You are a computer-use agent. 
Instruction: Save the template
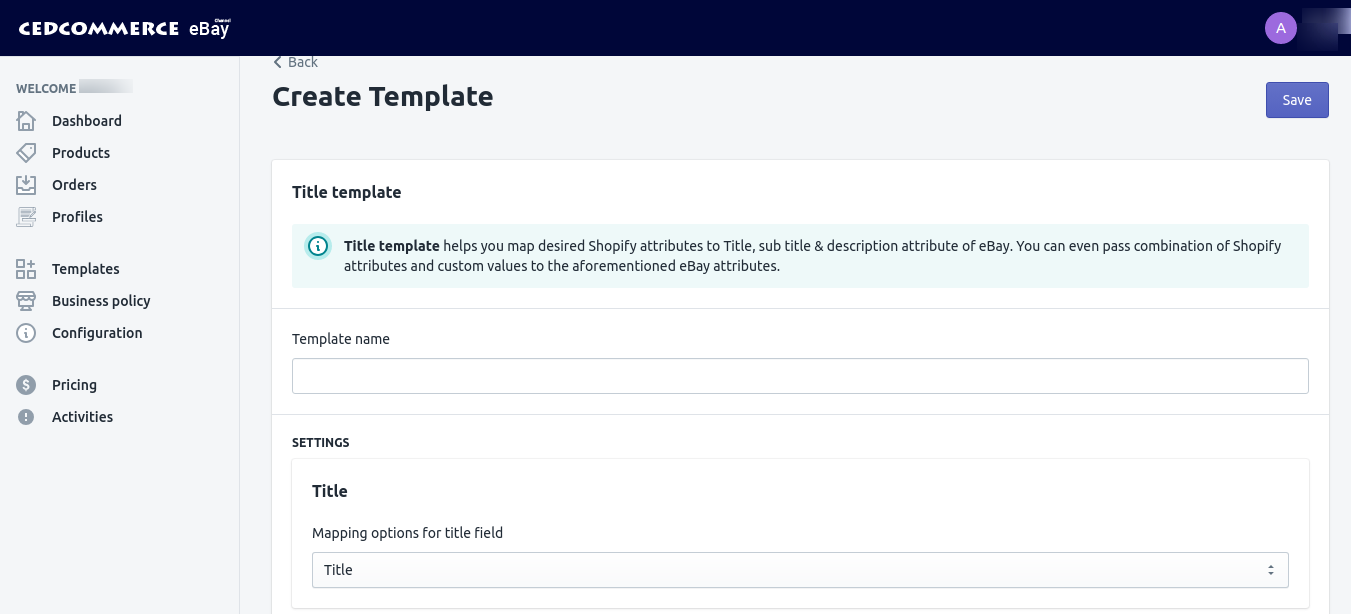click(1297, 100)
